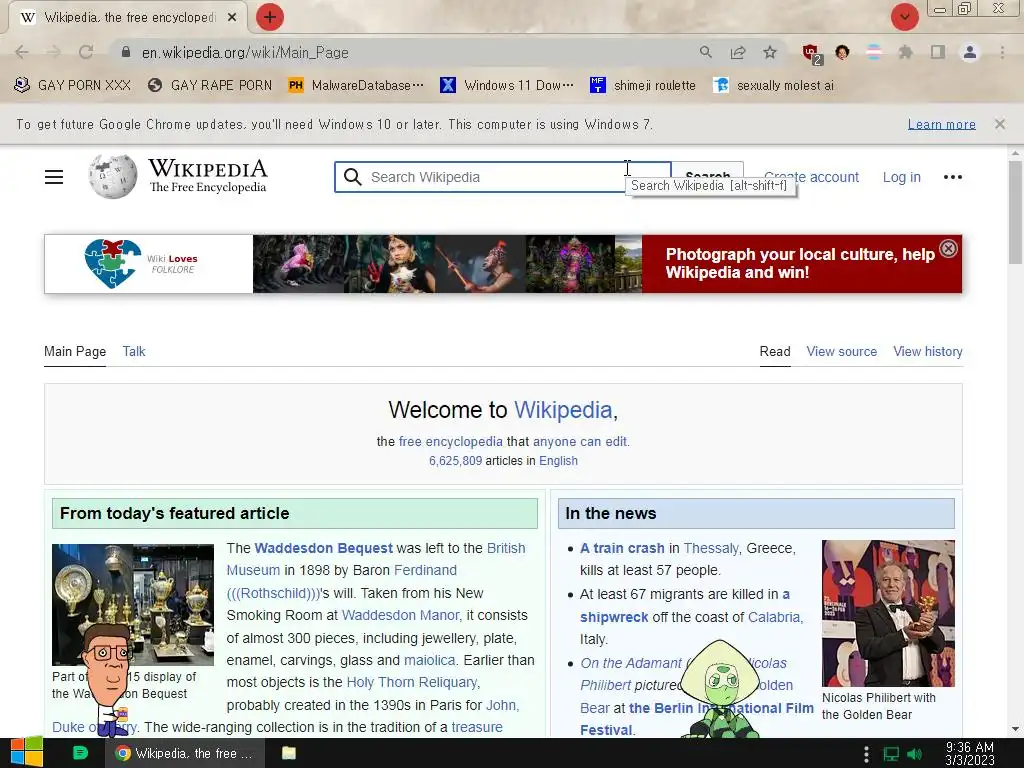
Task: Open the Chrome profile avatar
Action: 970,52
